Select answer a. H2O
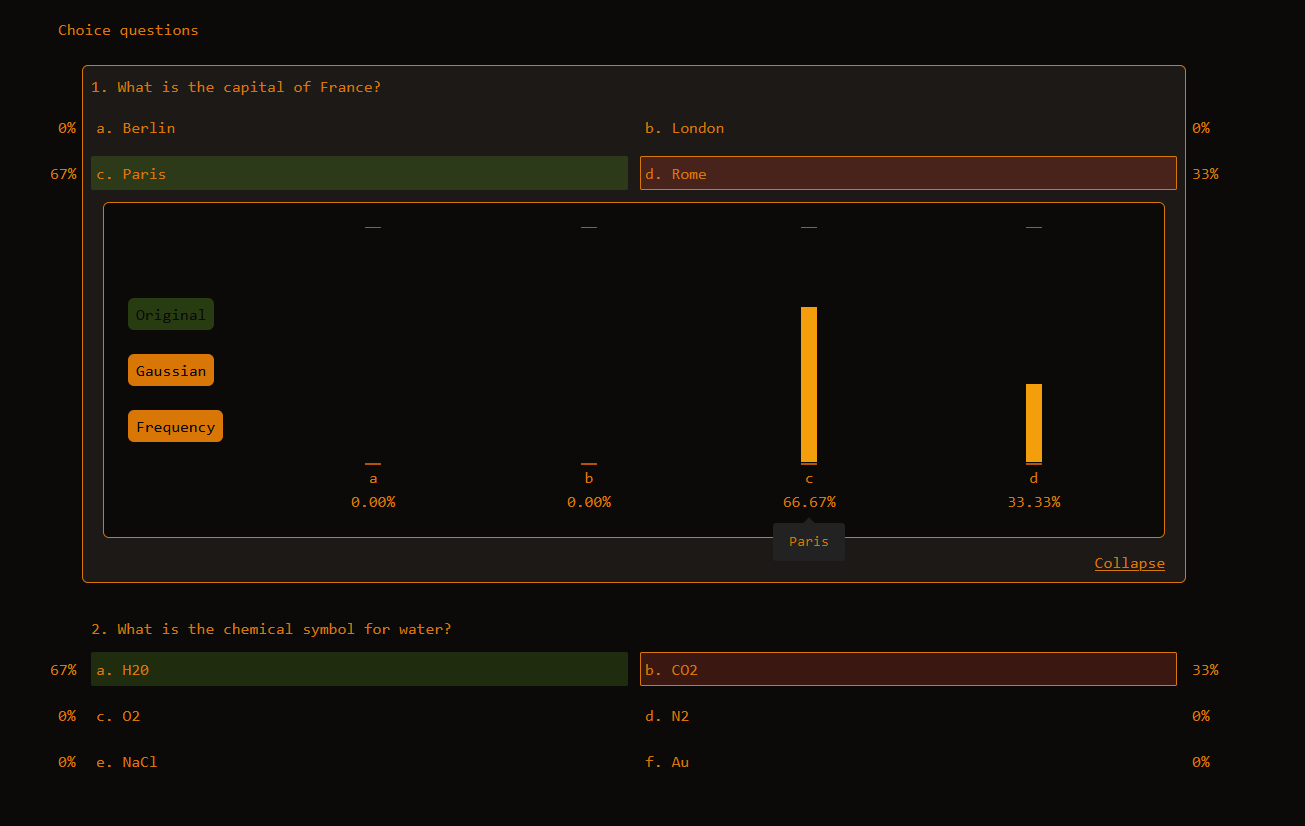This screenshot has width=1305, height=826. point(359,669)
